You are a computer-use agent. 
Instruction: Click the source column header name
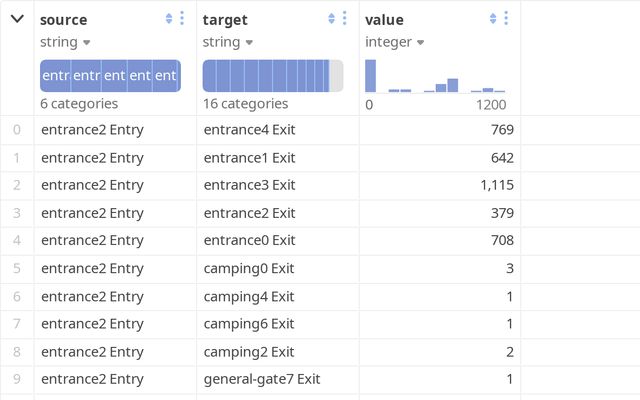63,20
